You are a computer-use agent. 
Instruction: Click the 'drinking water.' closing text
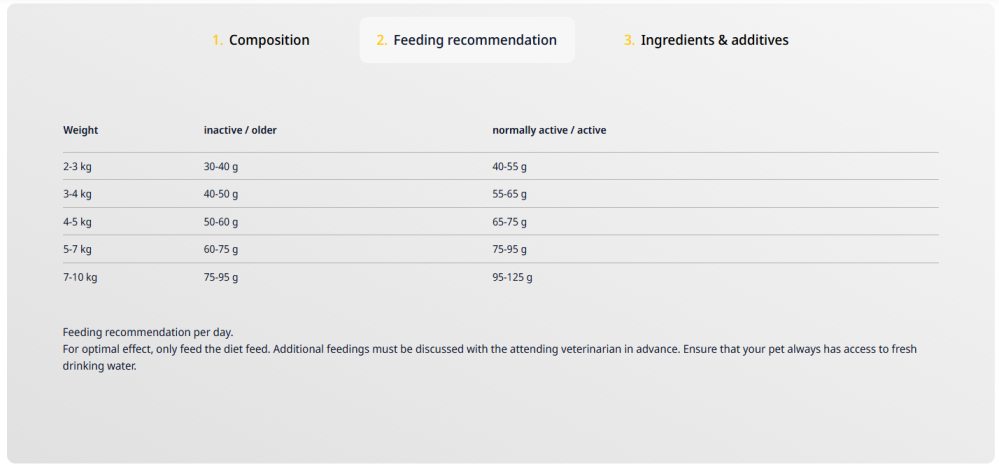pyautogui.click(x=99, y=366)
